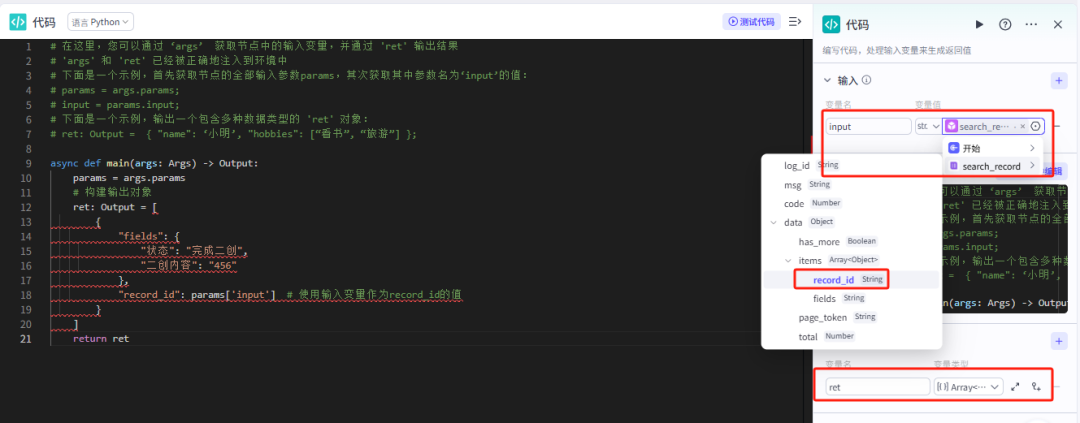Click the input variable name field
The height and width of the screenshot is (423, 1080).
[x=869, y=126]
